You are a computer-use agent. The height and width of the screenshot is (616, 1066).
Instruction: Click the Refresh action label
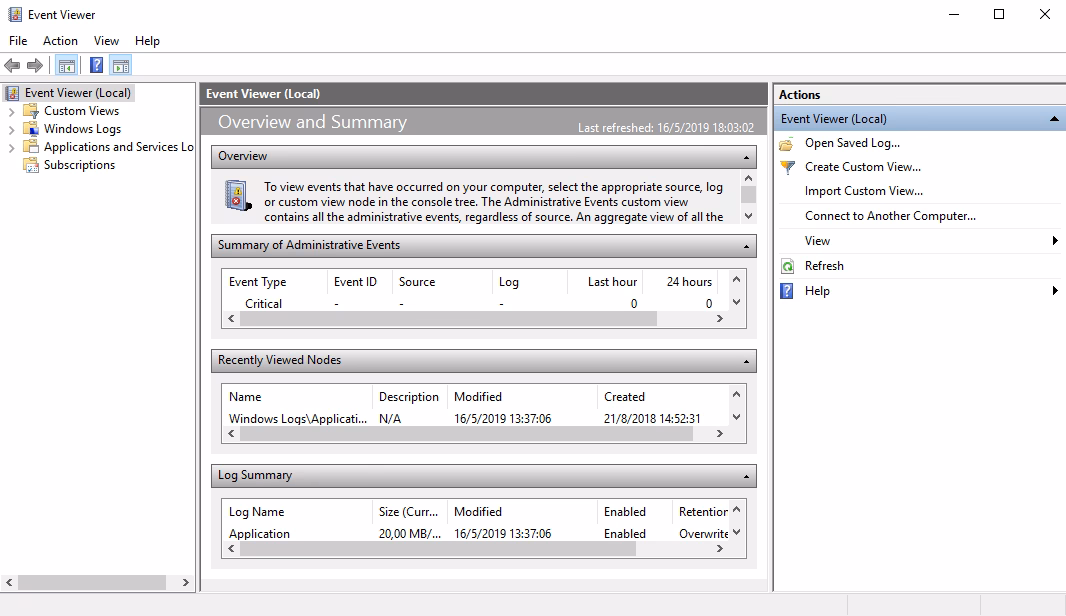point(824,266)
